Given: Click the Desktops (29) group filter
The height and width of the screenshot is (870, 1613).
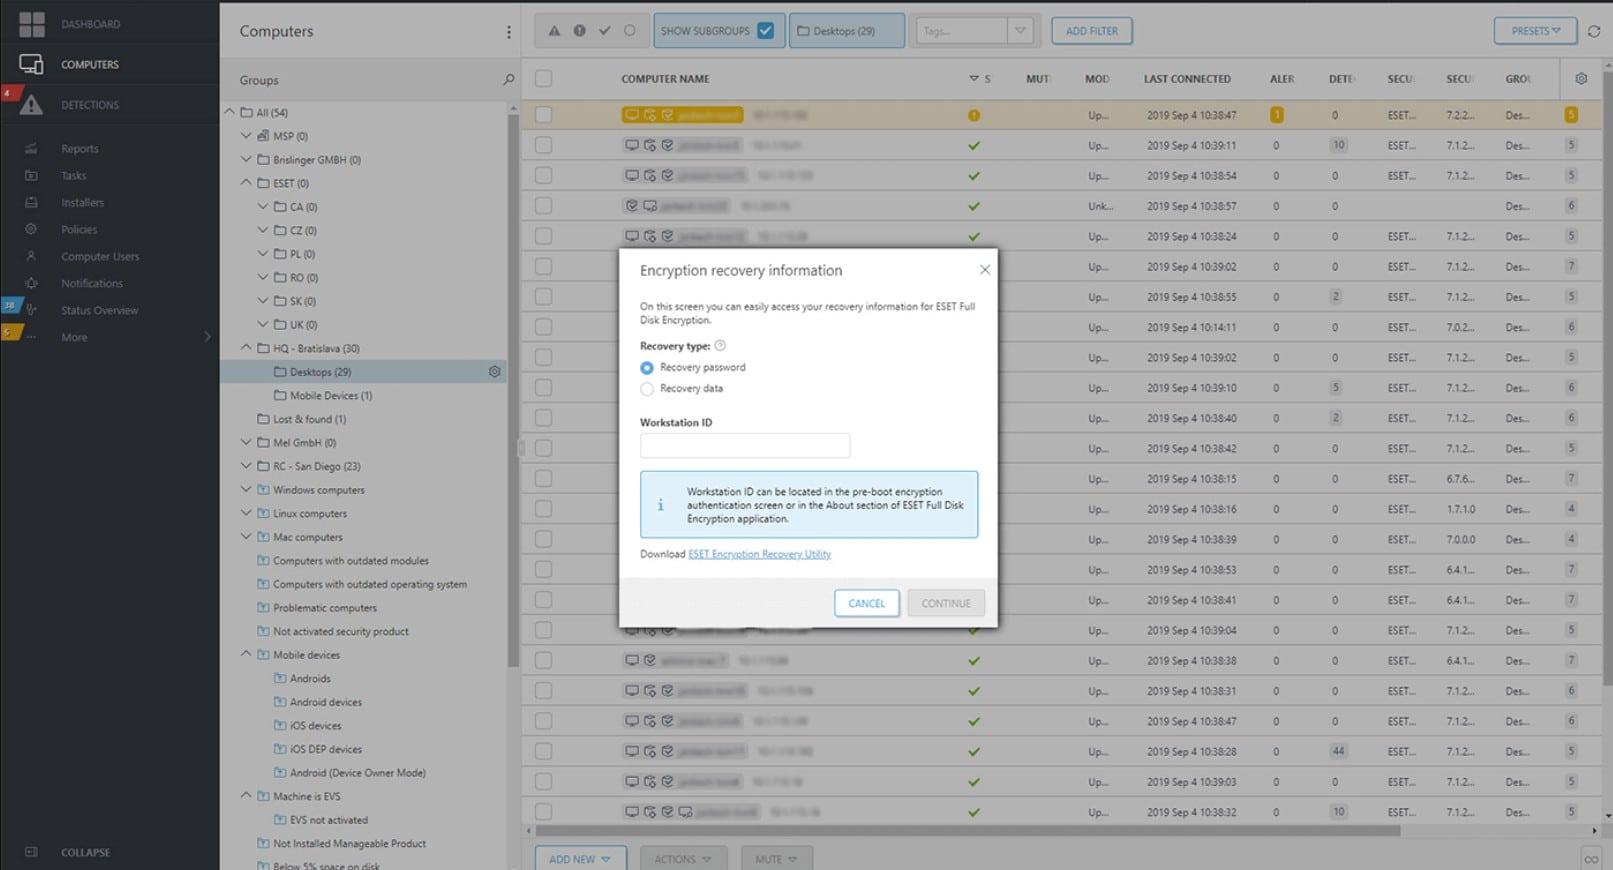Looking at the screenshot, I should (846, 31).
